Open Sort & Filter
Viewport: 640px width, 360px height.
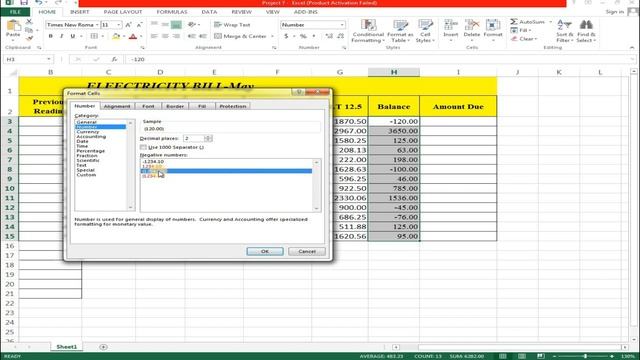[565, 31]
